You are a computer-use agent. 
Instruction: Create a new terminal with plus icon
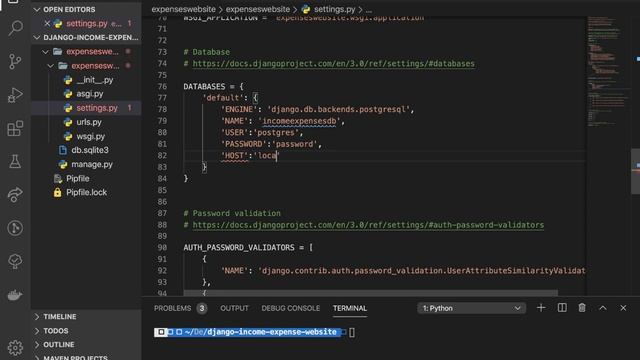(541, 308)
